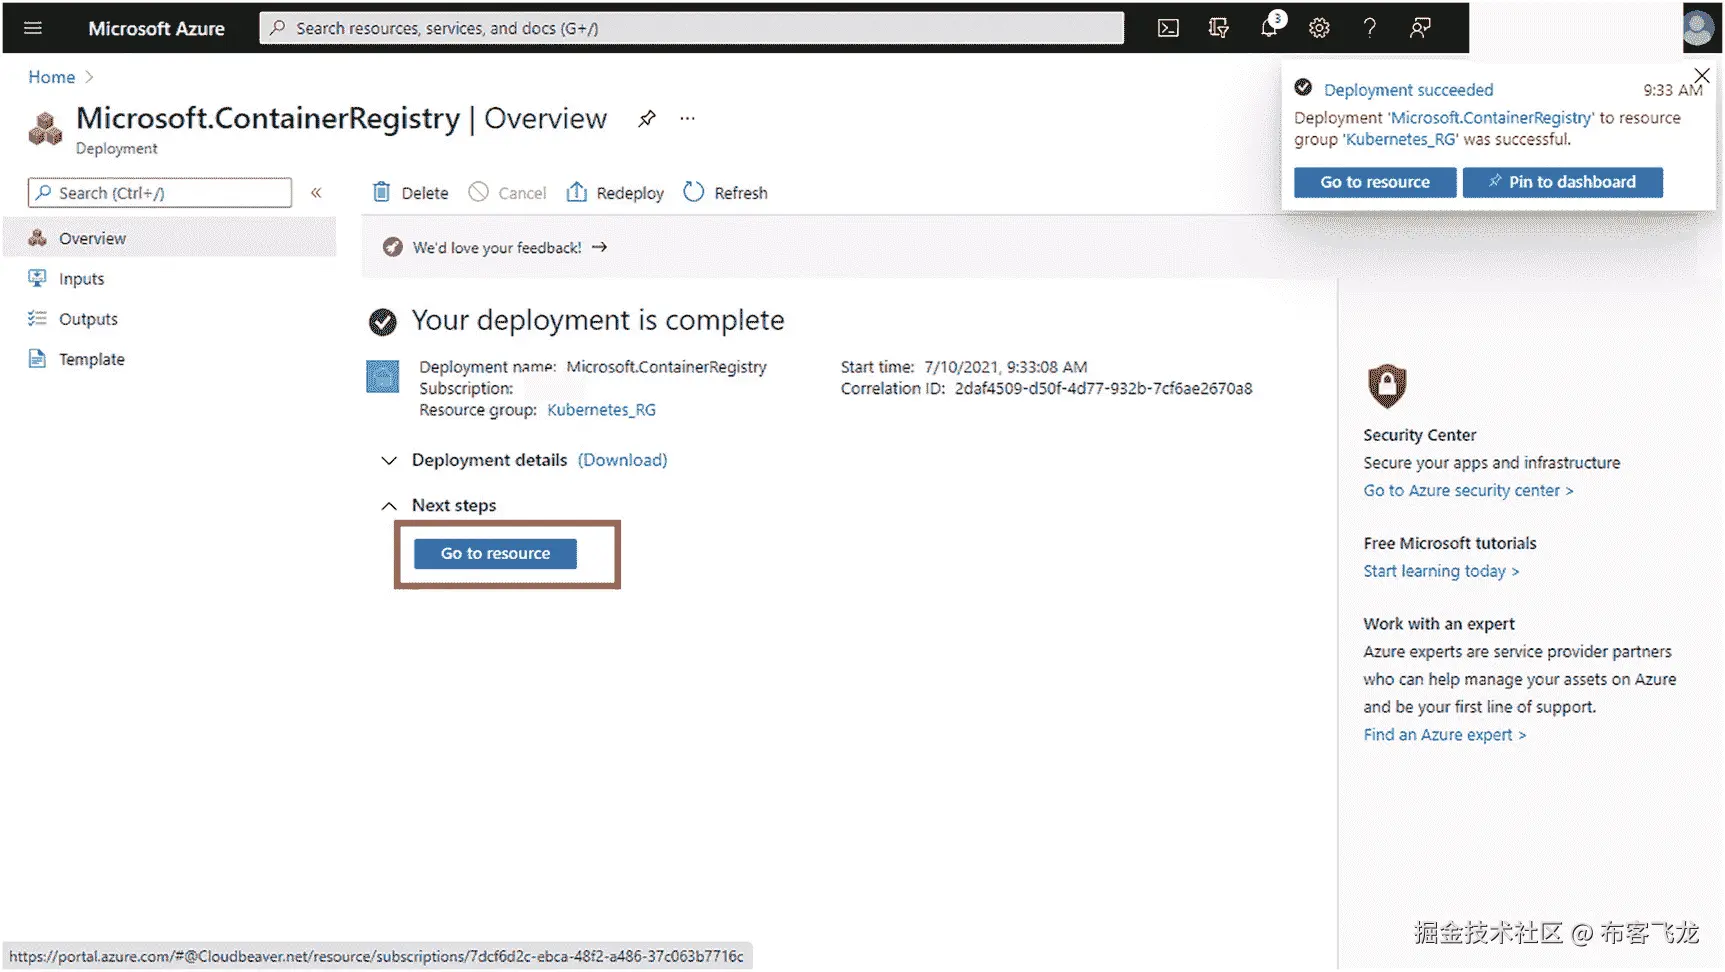Open the Microsoft.ContainerRegistry link in the notification

pyautogui.click(x=1491, y=118)
